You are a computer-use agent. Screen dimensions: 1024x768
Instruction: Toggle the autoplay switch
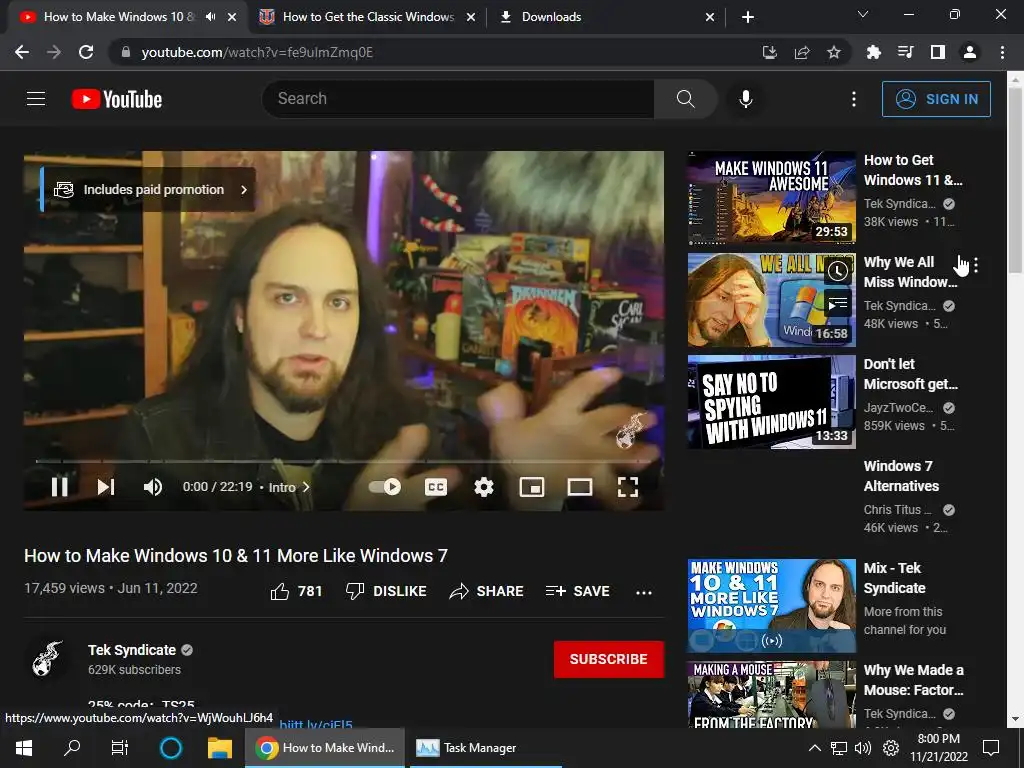[x=385, y=487]
